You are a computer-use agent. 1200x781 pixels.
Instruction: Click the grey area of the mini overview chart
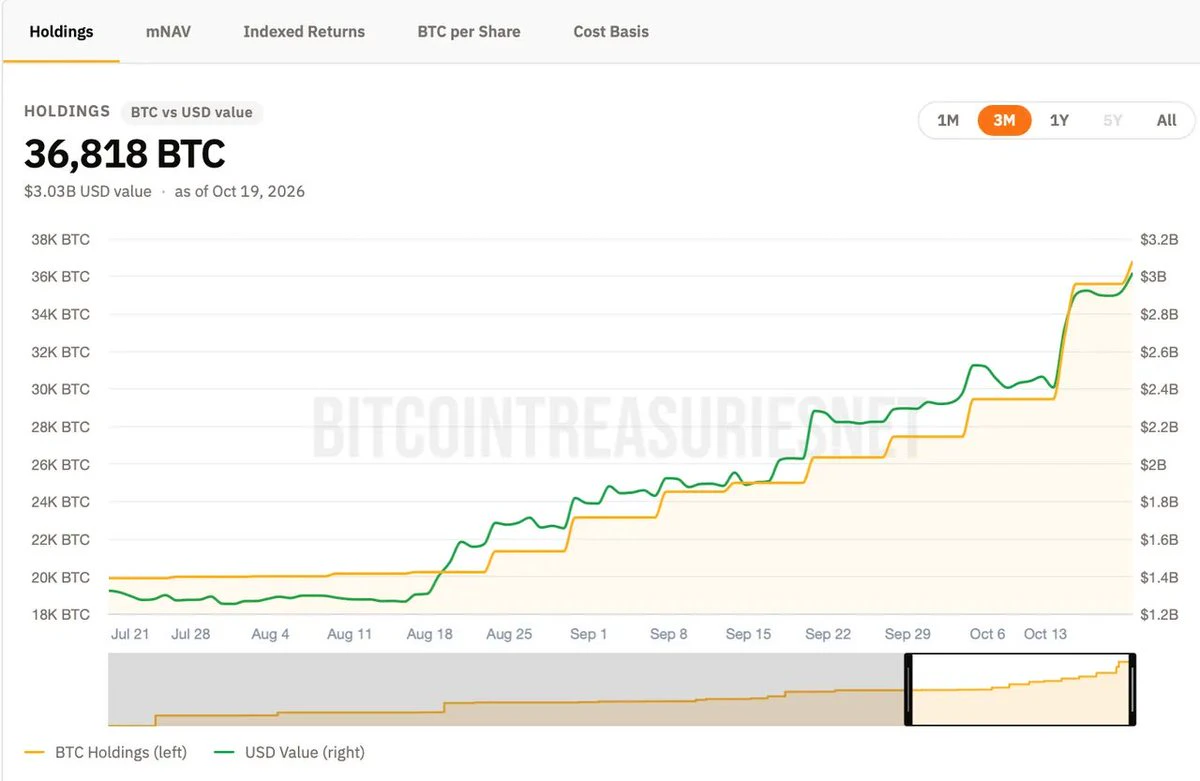click(x=506, y=689)
